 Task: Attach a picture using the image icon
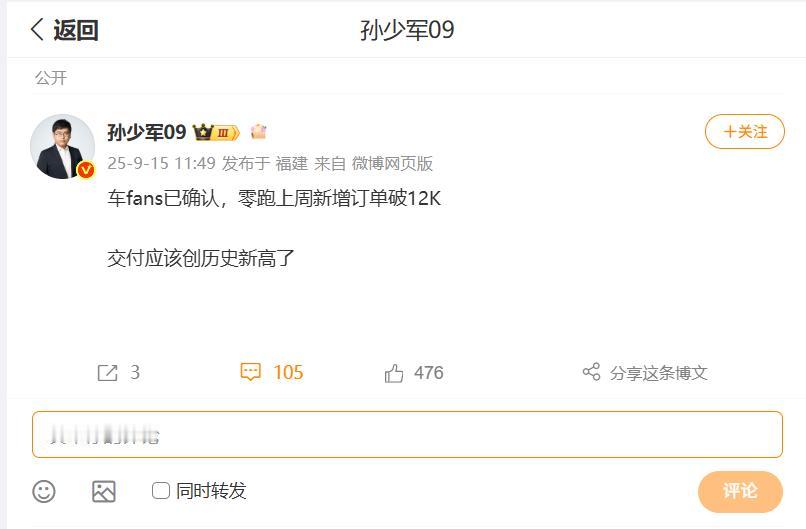[104, 491]
